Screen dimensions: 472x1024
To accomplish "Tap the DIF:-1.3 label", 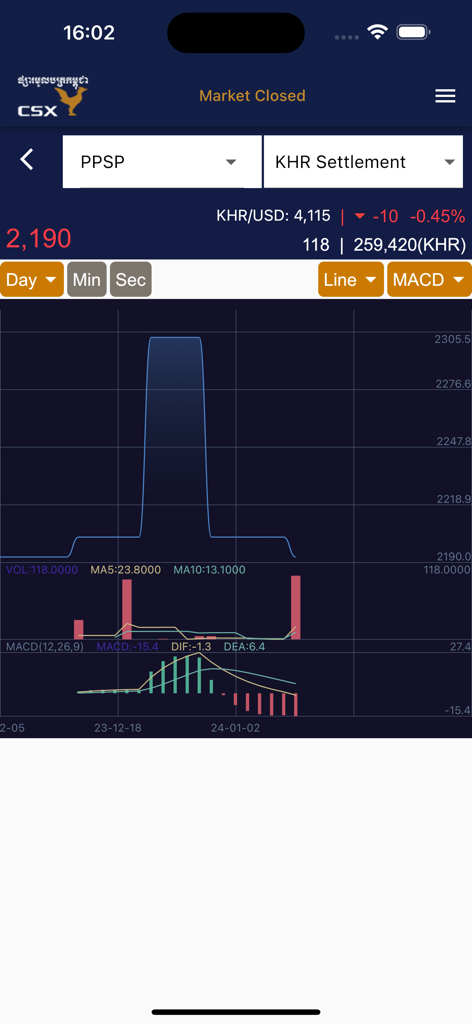I will [191, 647].
